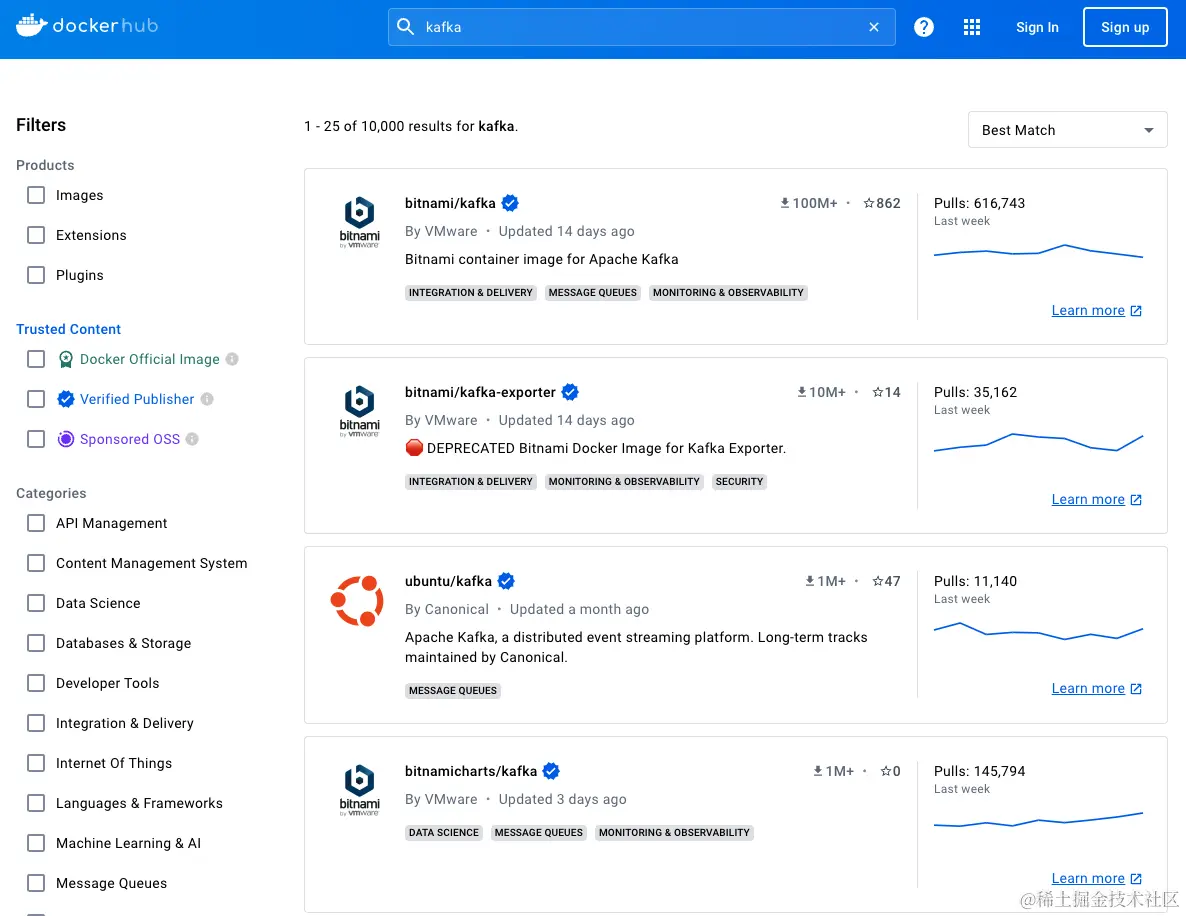Enable the Images product filter
The width and height of the screenshot is (1186, 916).
(x=36, y=195)
